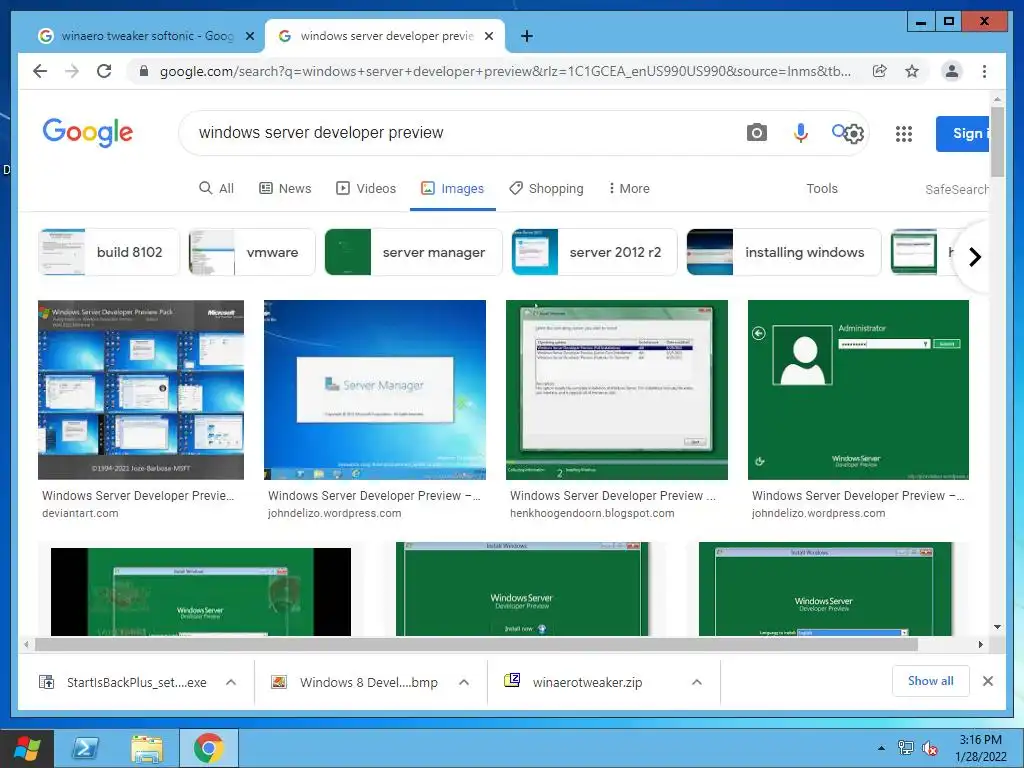Image resolution: width=1024 pixels, height=768 pixels.
Task: Open Google quick settings gear
Action: click(x=854, y=135)
